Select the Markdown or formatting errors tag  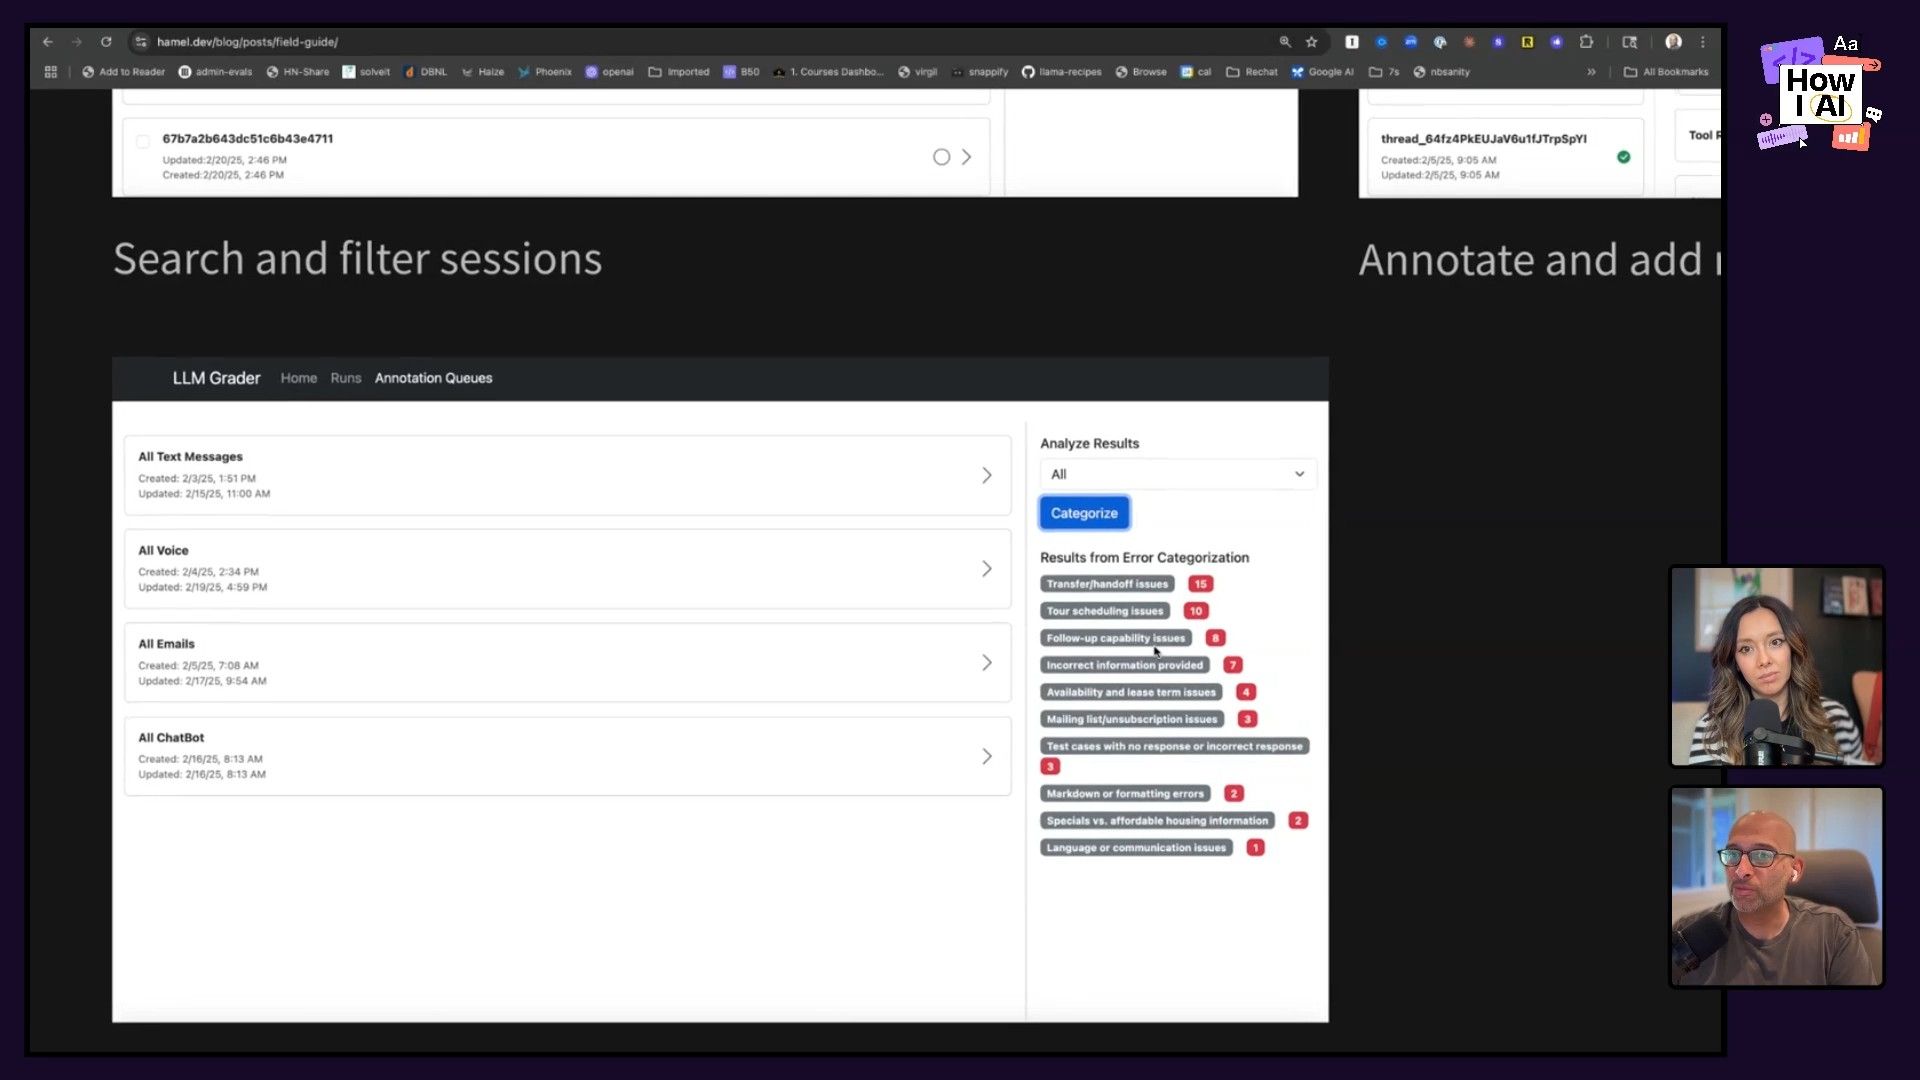click(1125, 794)
